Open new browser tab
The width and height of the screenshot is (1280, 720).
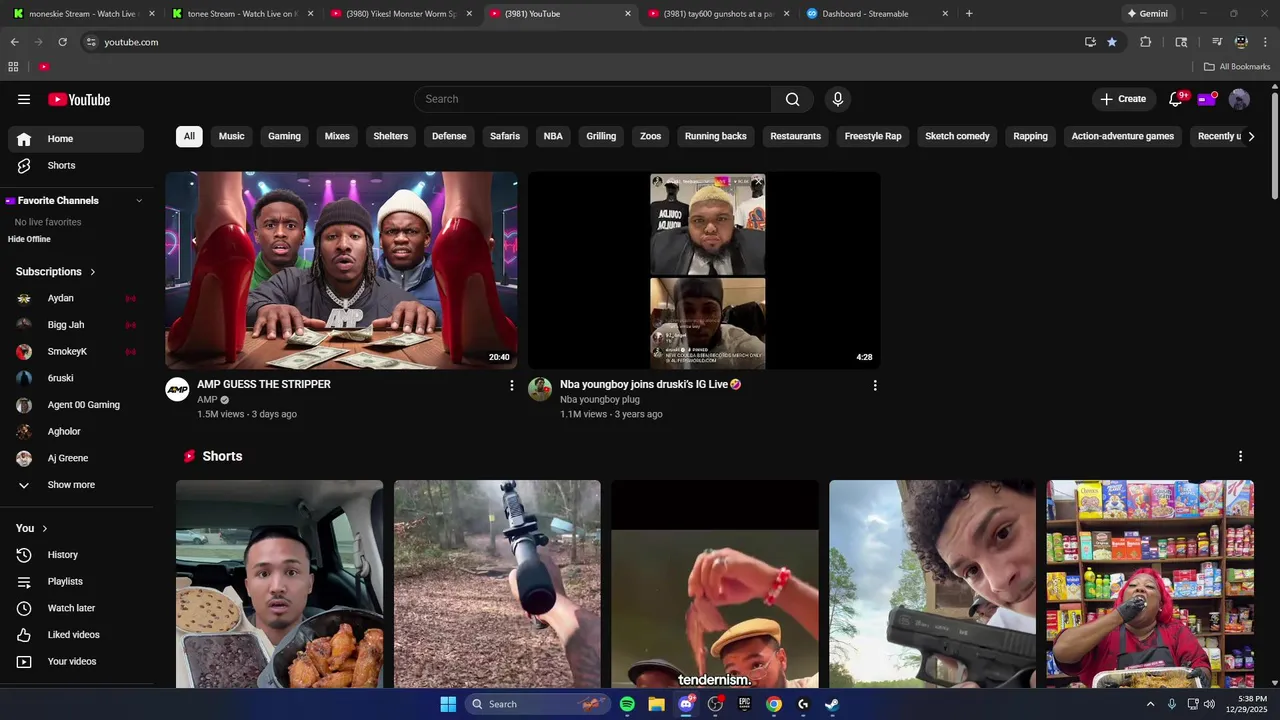[x=969, y=14]
